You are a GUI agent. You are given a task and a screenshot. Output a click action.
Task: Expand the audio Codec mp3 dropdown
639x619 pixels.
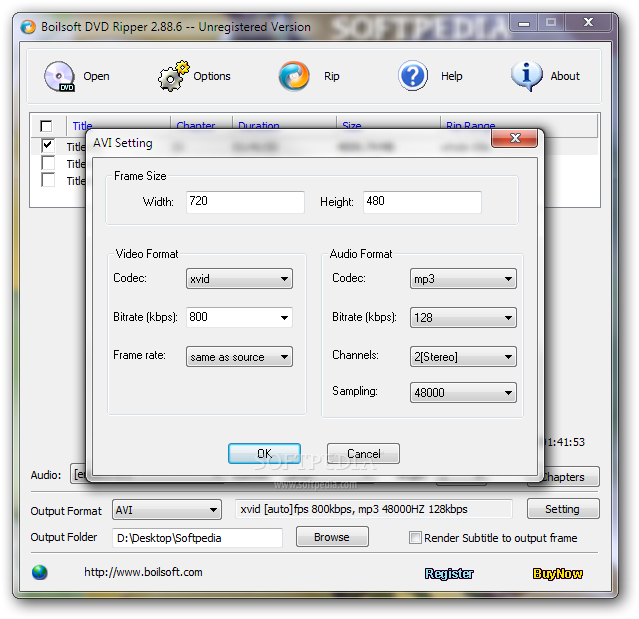click(x=463, y=279)
